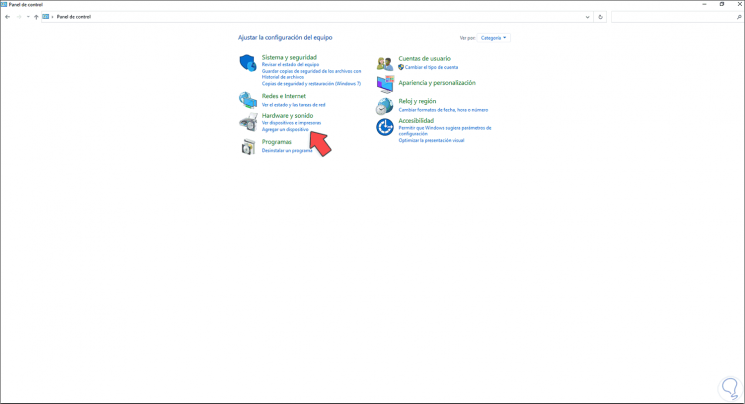Click Revisar el estado del equipo
The height and width of the screenshot is (404, 745).
point(290,64)
